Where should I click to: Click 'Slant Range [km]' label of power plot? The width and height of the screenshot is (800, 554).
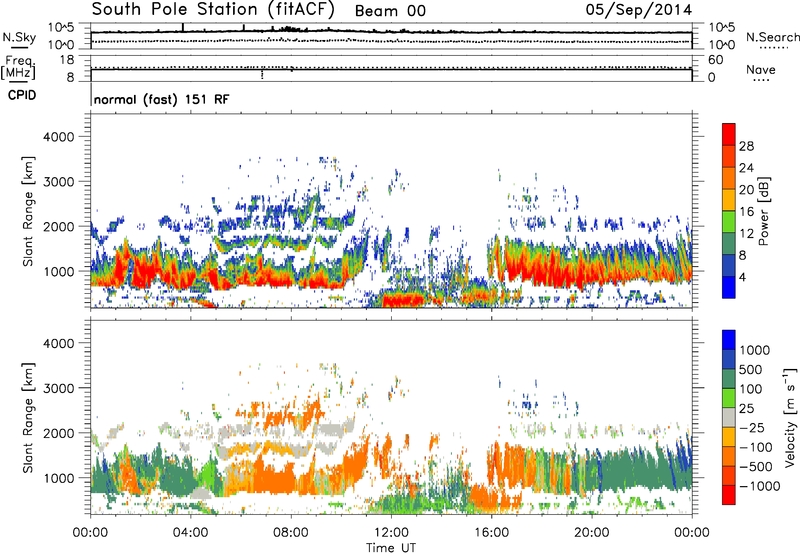point(28,211)
